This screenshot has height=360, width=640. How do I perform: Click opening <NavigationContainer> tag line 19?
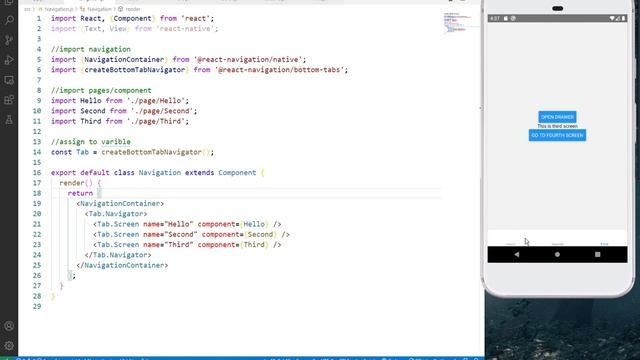point(120,203)
